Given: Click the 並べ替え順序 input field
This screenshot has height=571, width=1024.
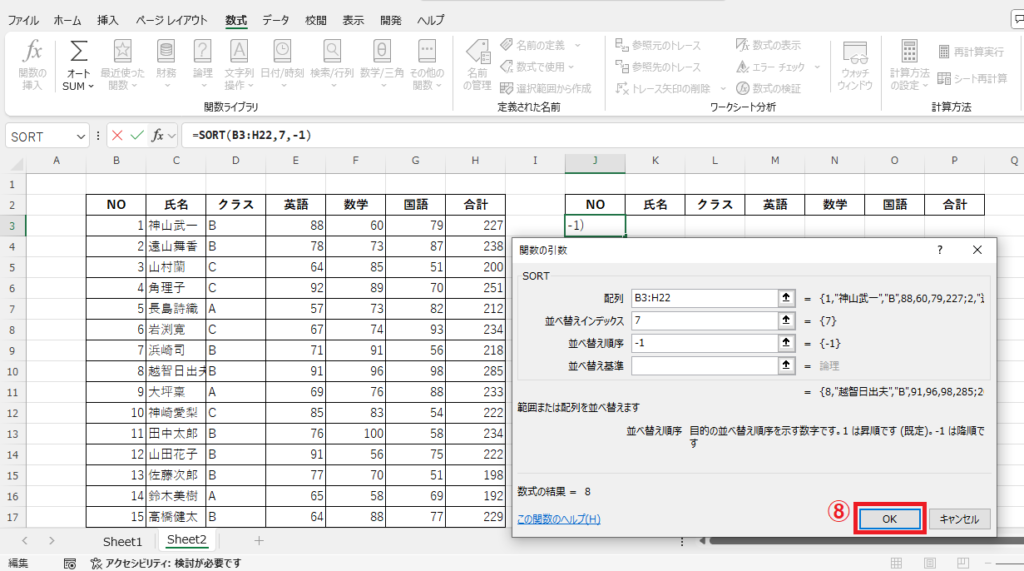Looking at the screenshot, I should pyautogui.click(x=704, y=343).
